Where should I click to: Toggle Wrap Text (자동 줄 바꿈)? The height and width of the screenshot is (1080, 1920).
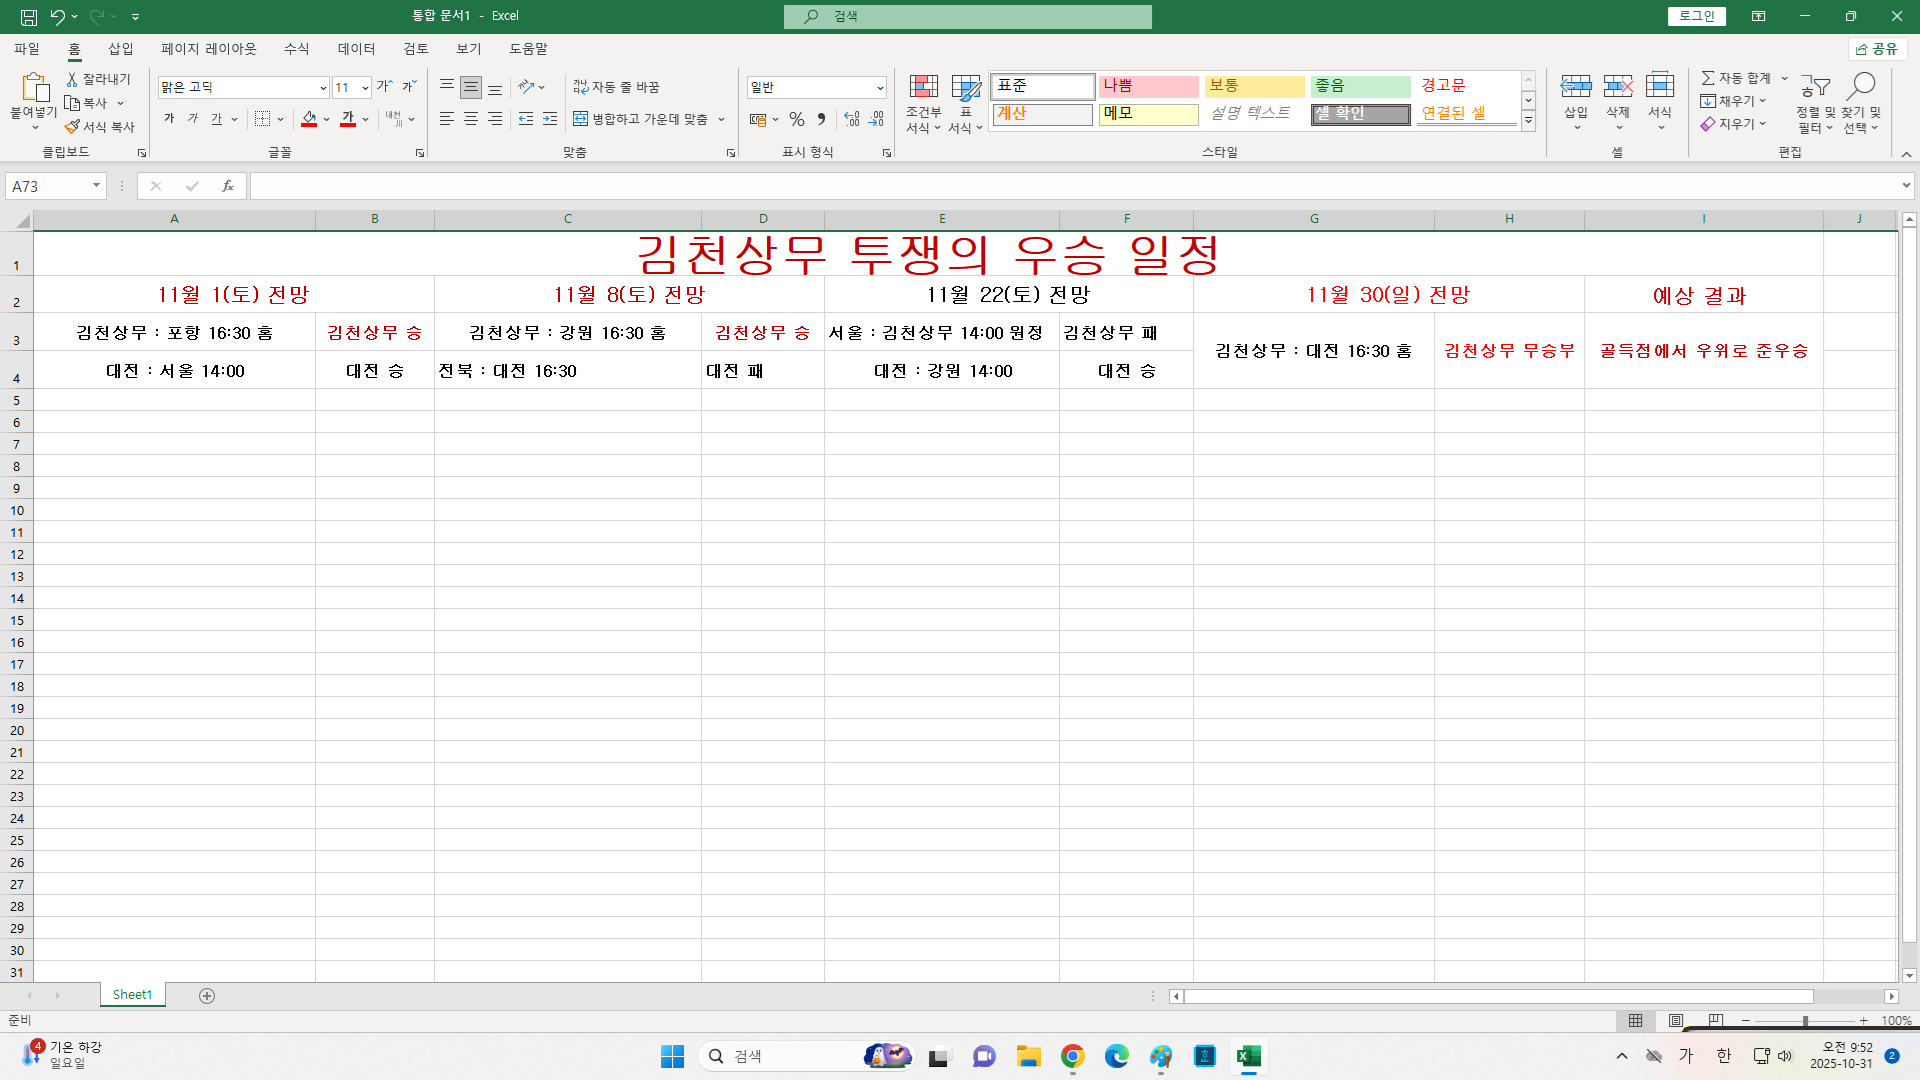coord(616,87)
